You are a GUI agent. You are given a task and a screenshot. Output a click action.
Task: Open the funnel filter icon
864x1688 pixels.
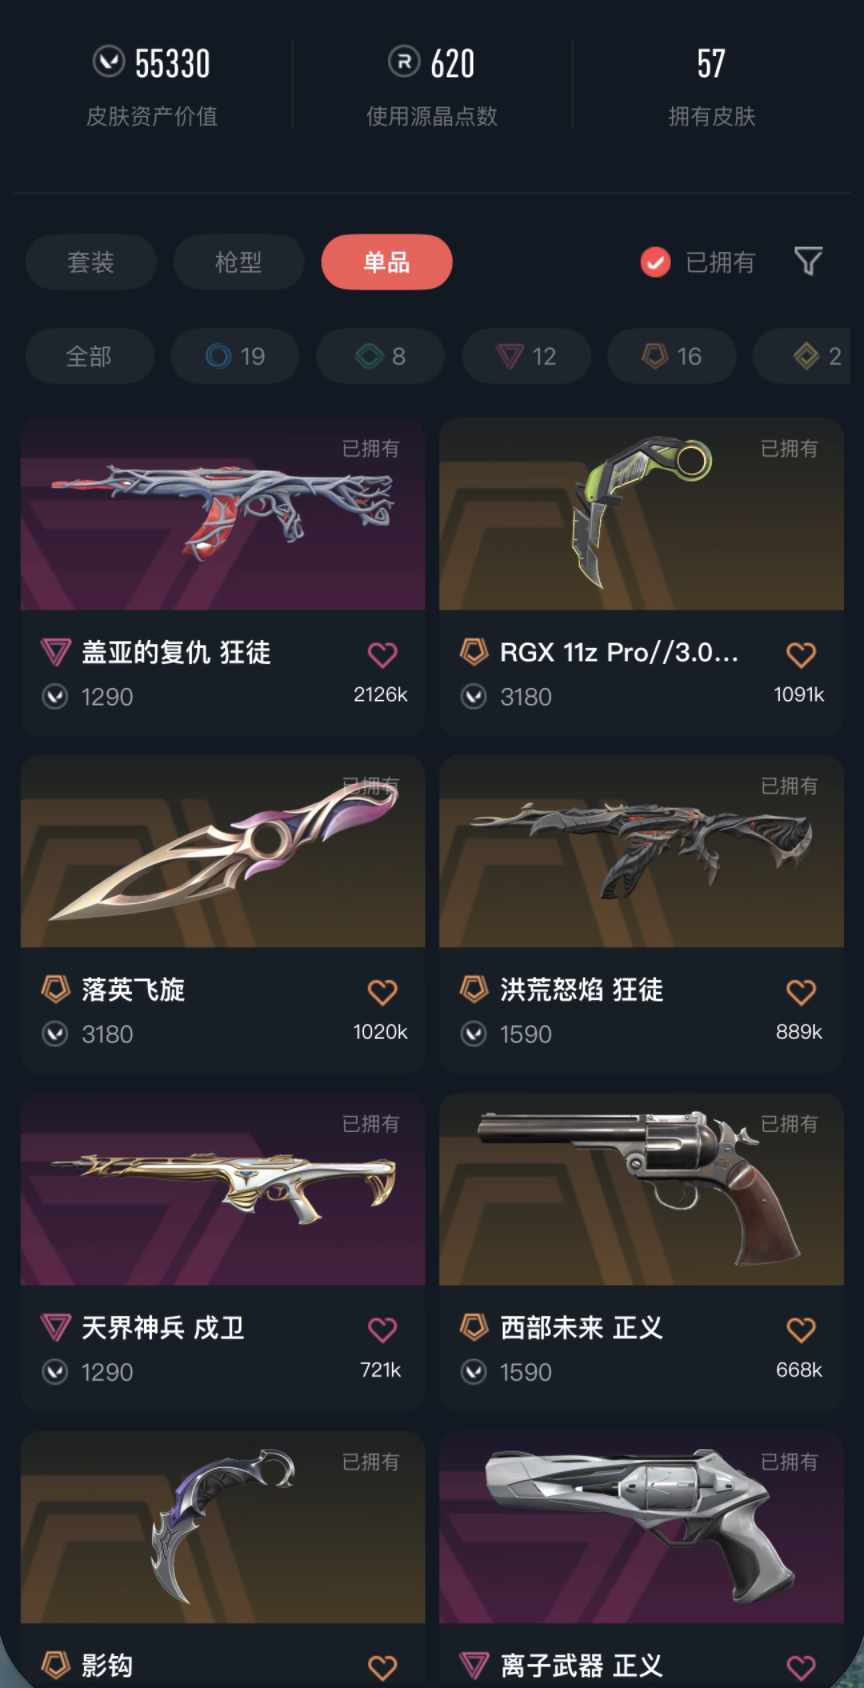click(808, 262)
